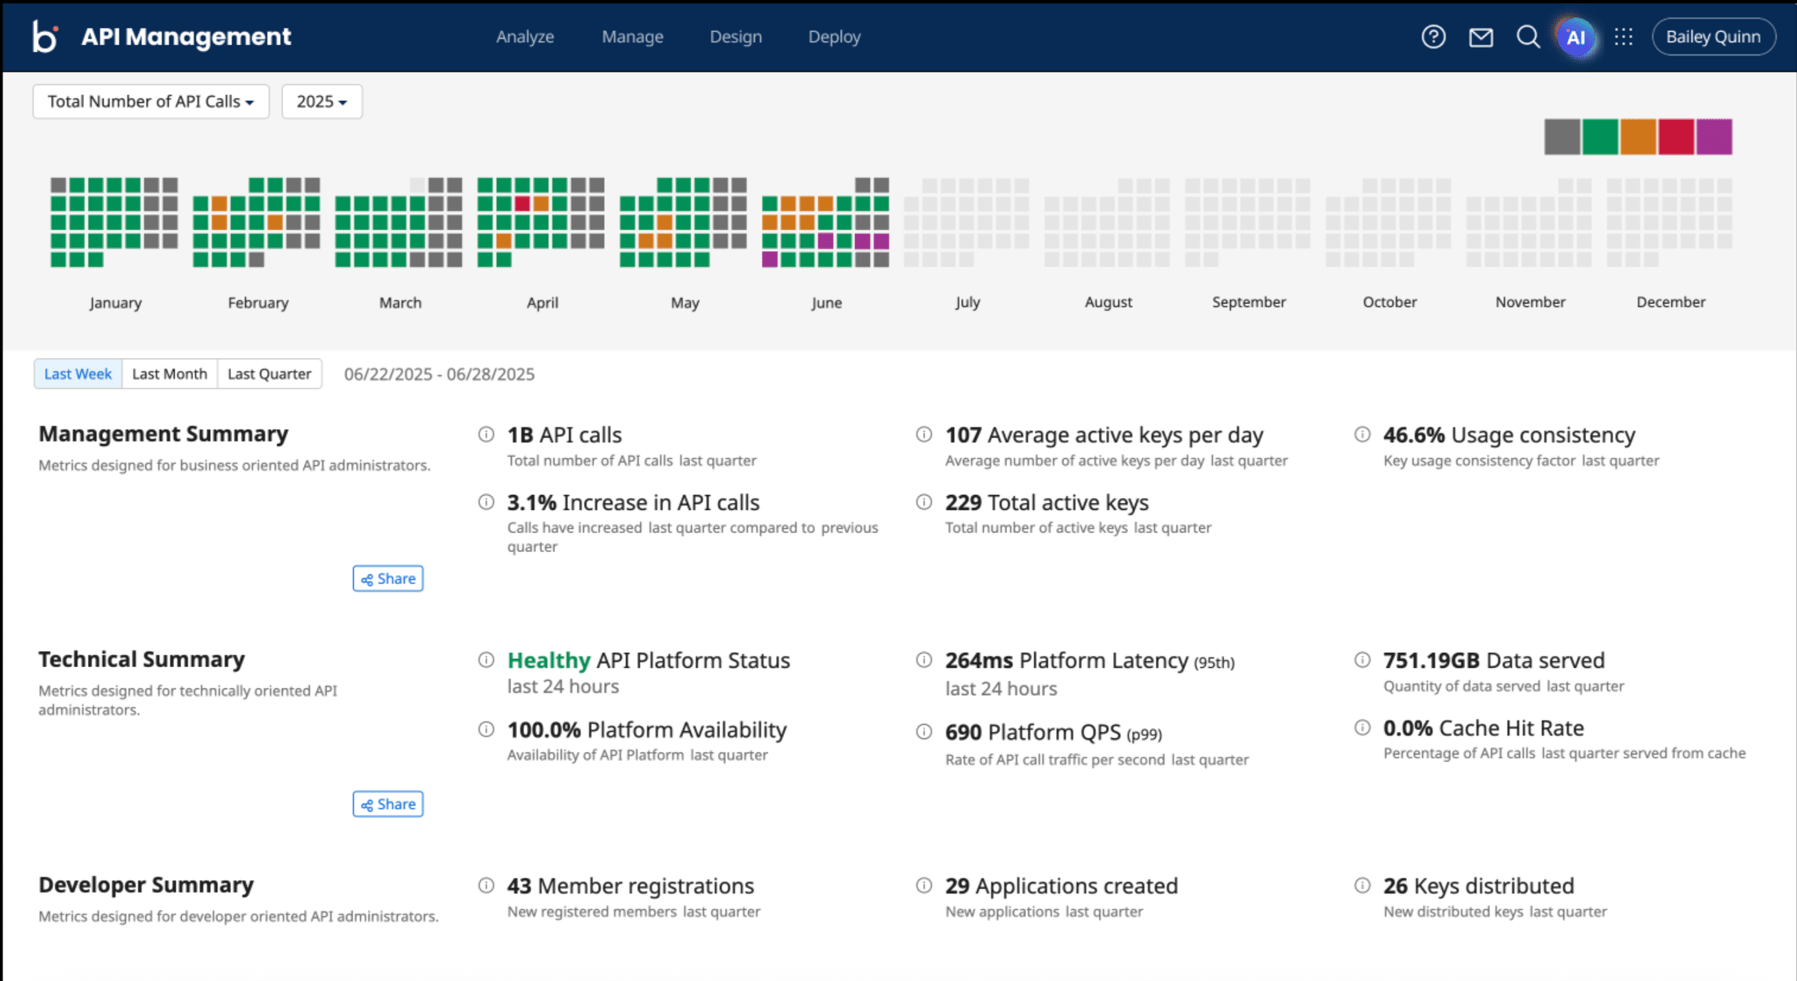Open the 2025 year dropdown
This screenshot has height=981, width=1797.
tap(322, 102)
